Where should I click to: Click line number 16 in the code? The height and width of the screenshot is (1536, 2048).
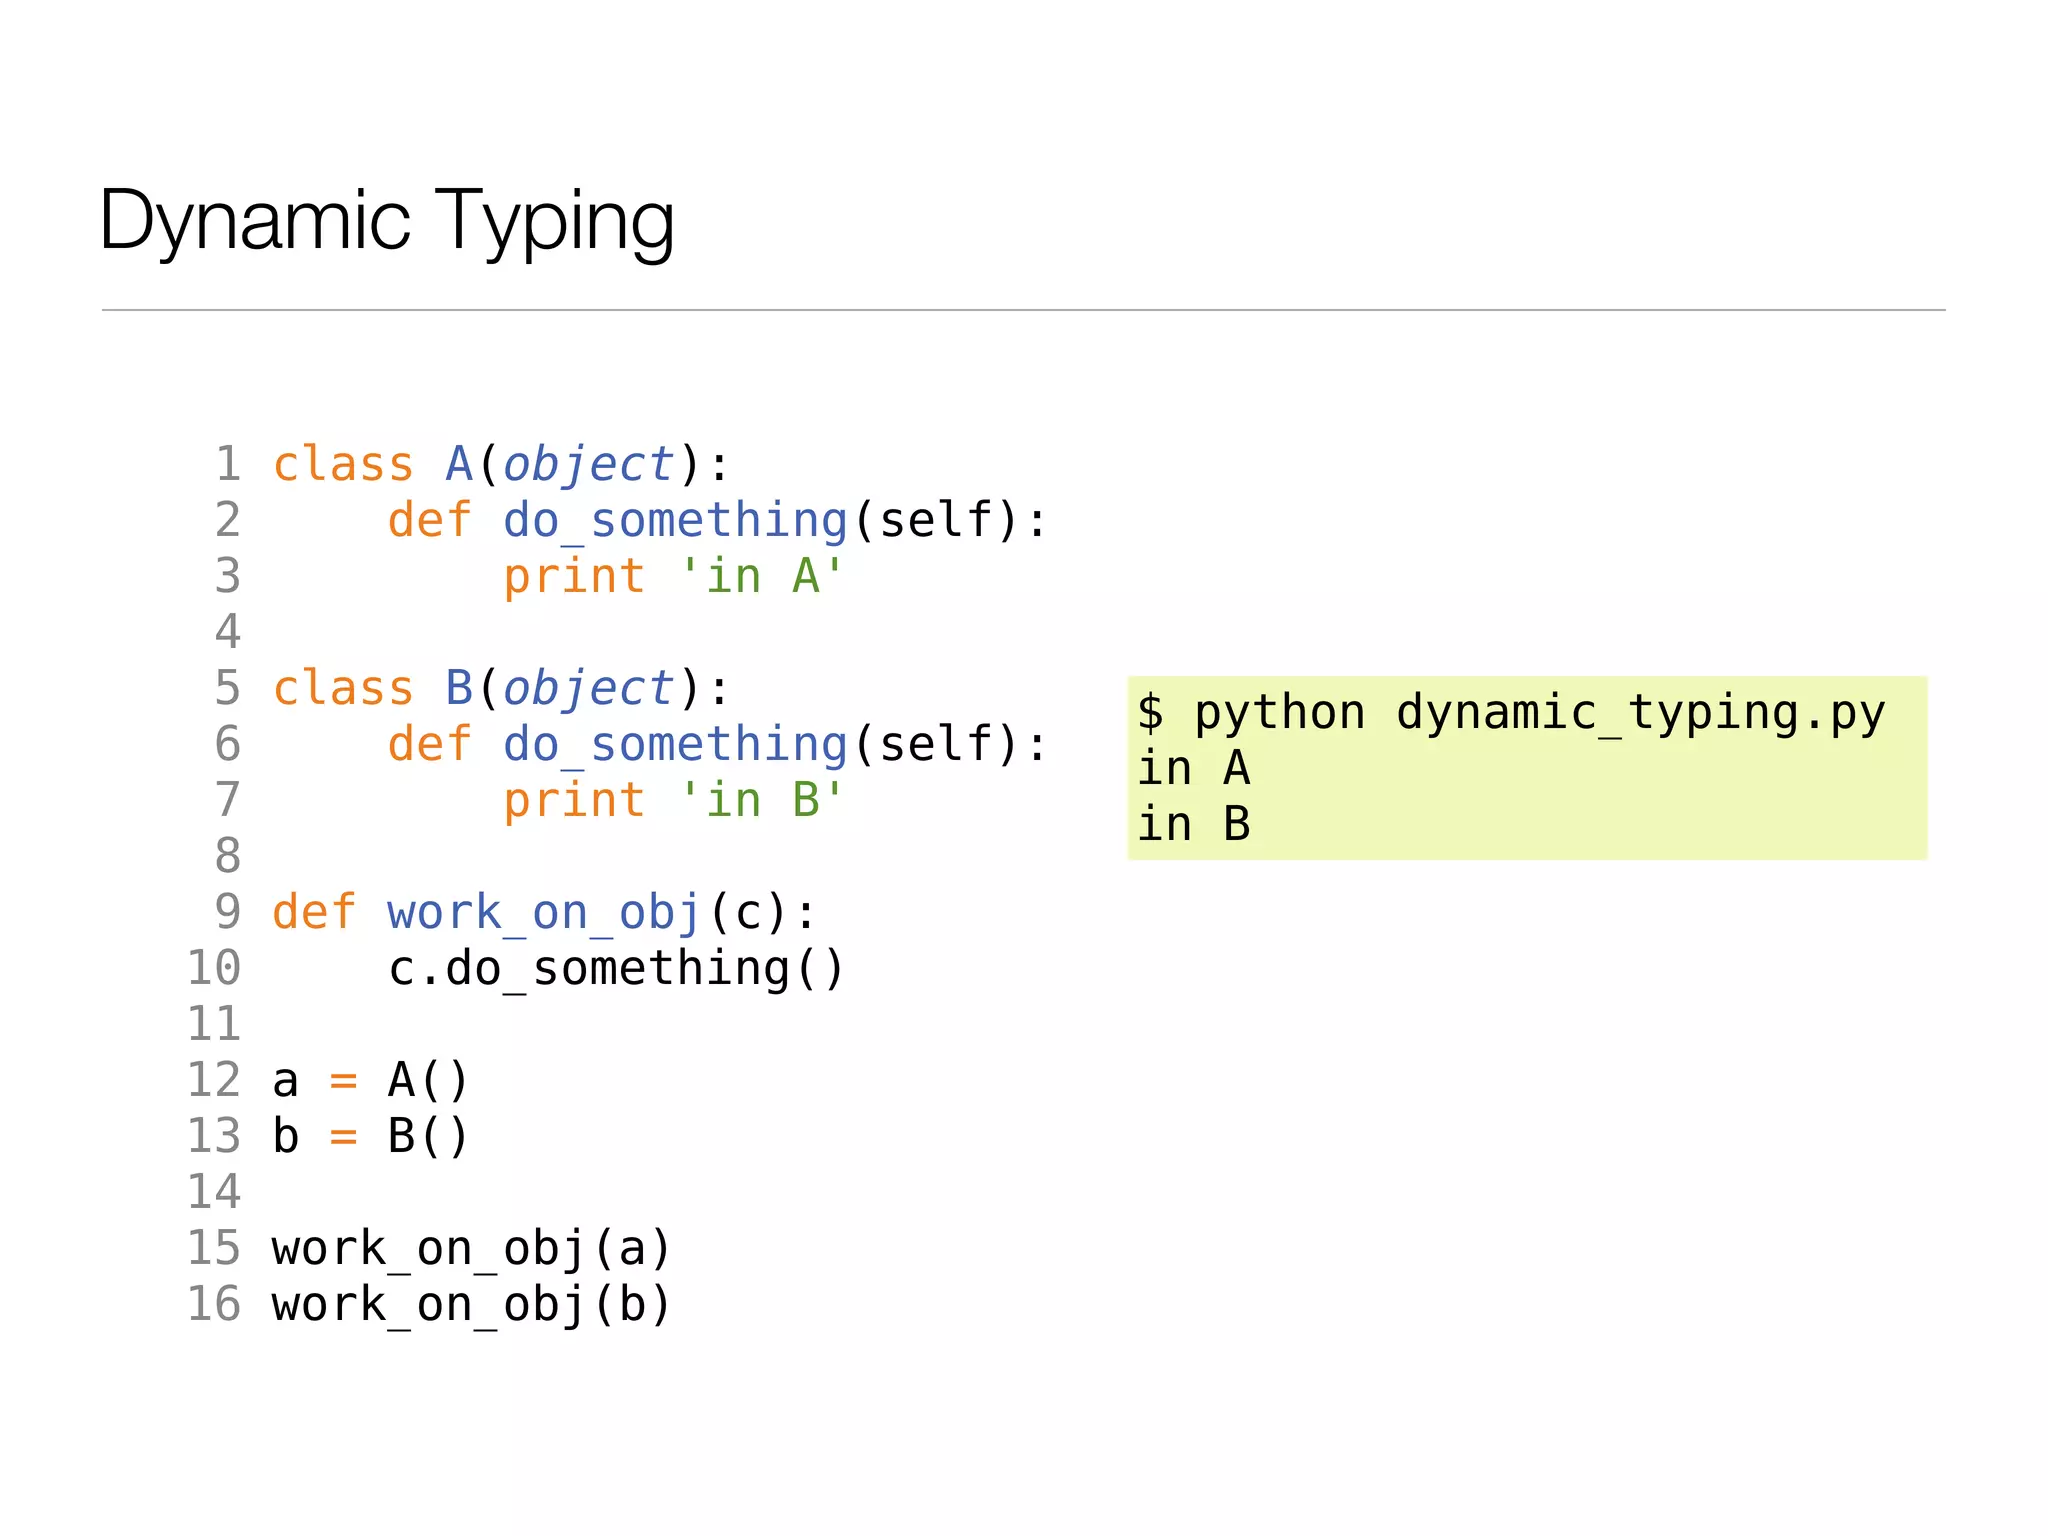[x=214, y=1304]
